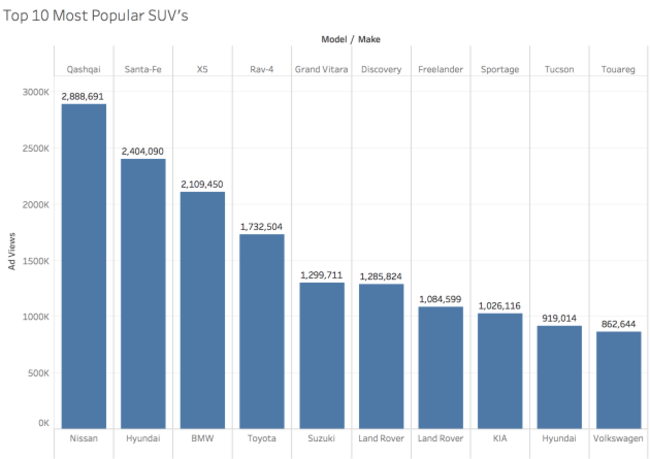The height and width of the screenshot is (459, 650).
Task: Click the Nissan Qashqai bar
Action: 83,265
